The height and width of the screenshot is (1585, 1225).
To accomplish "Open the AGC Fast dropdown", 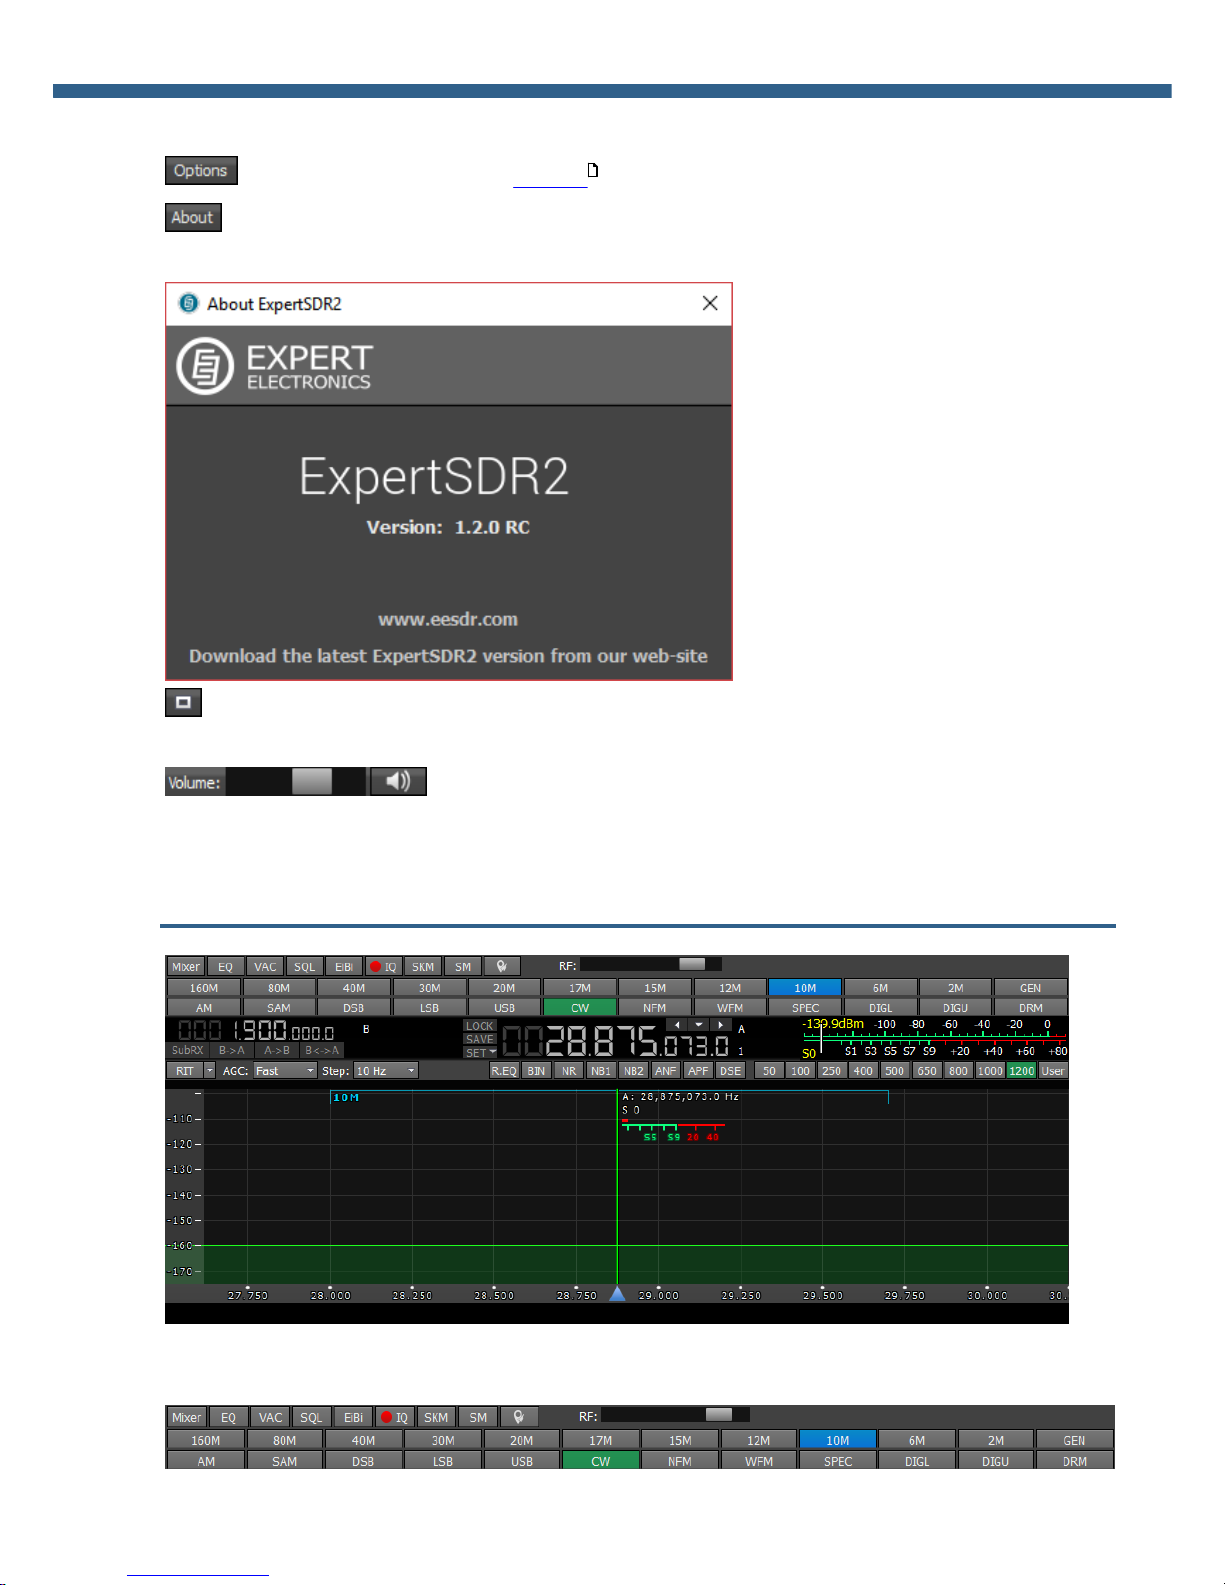I will (x=284, y=1071).
